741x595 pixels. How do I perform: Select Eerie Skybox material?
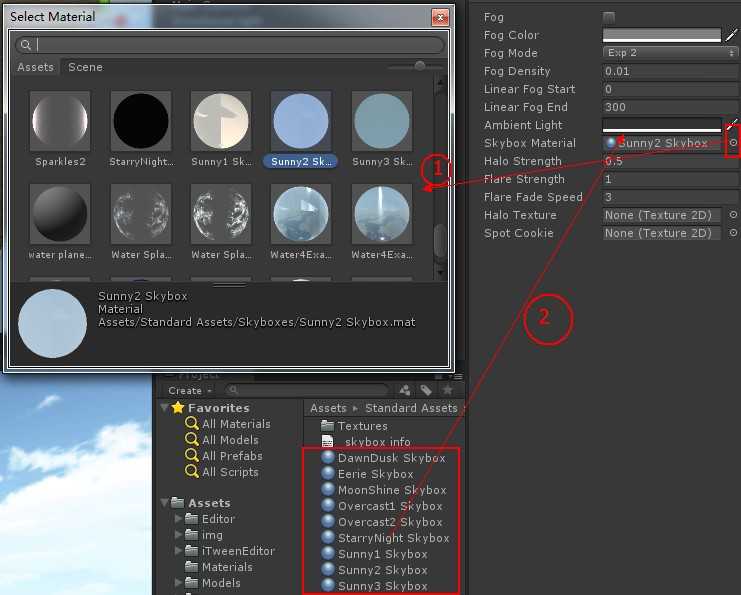tap(367, 474)
